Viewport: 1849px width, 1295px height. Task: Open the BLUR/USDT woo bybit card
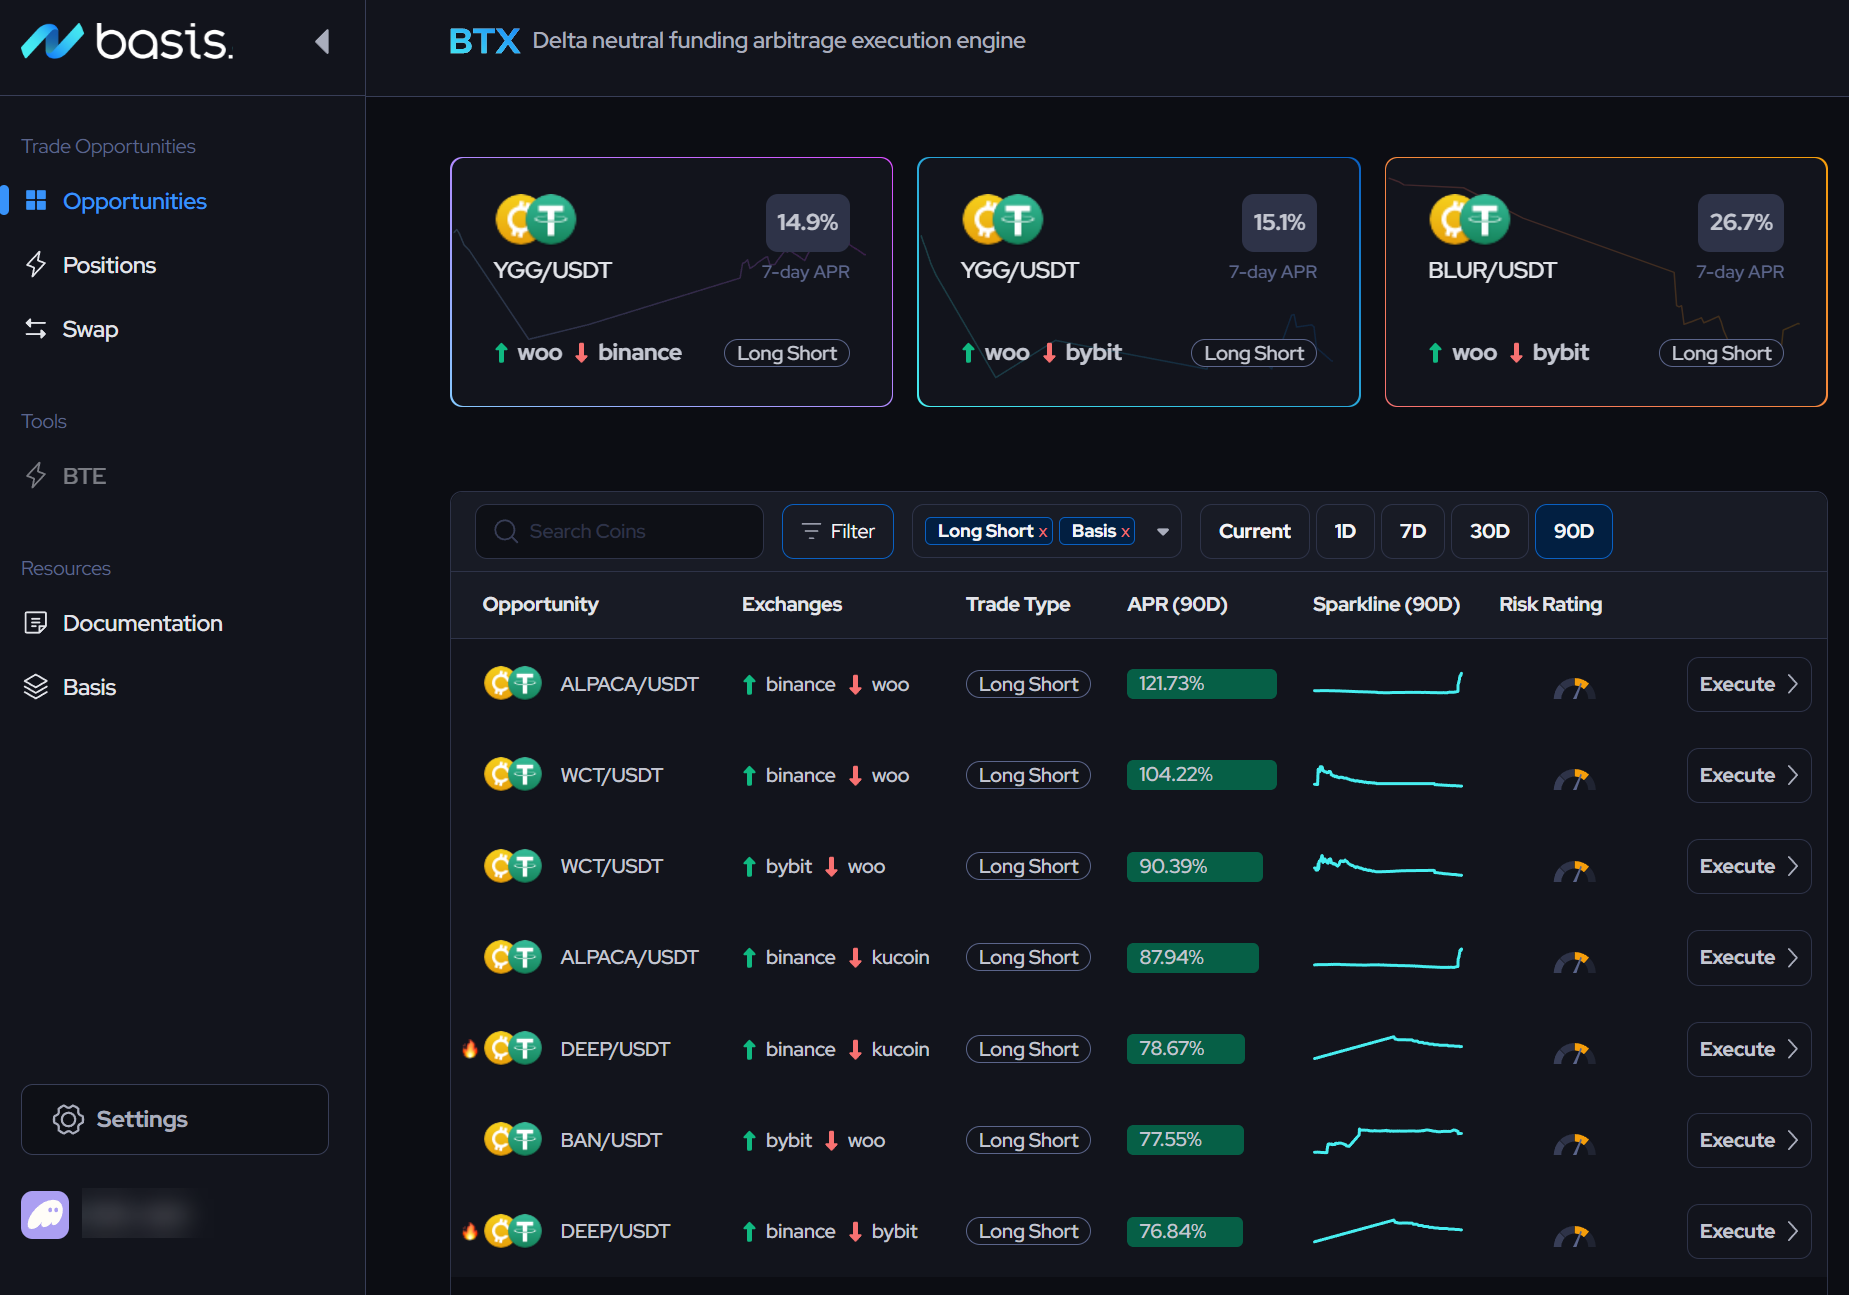pos(1605,282)
